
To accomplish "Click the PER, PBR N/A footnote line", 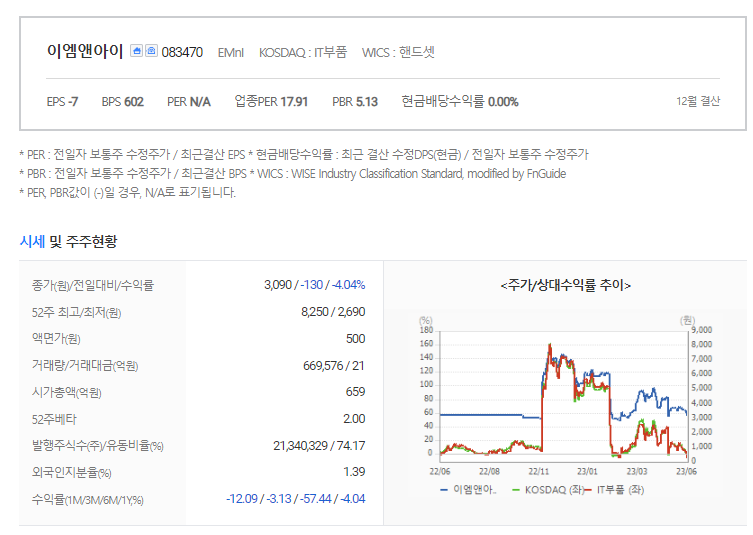I will pyautogui.click(x=128, y=193).
